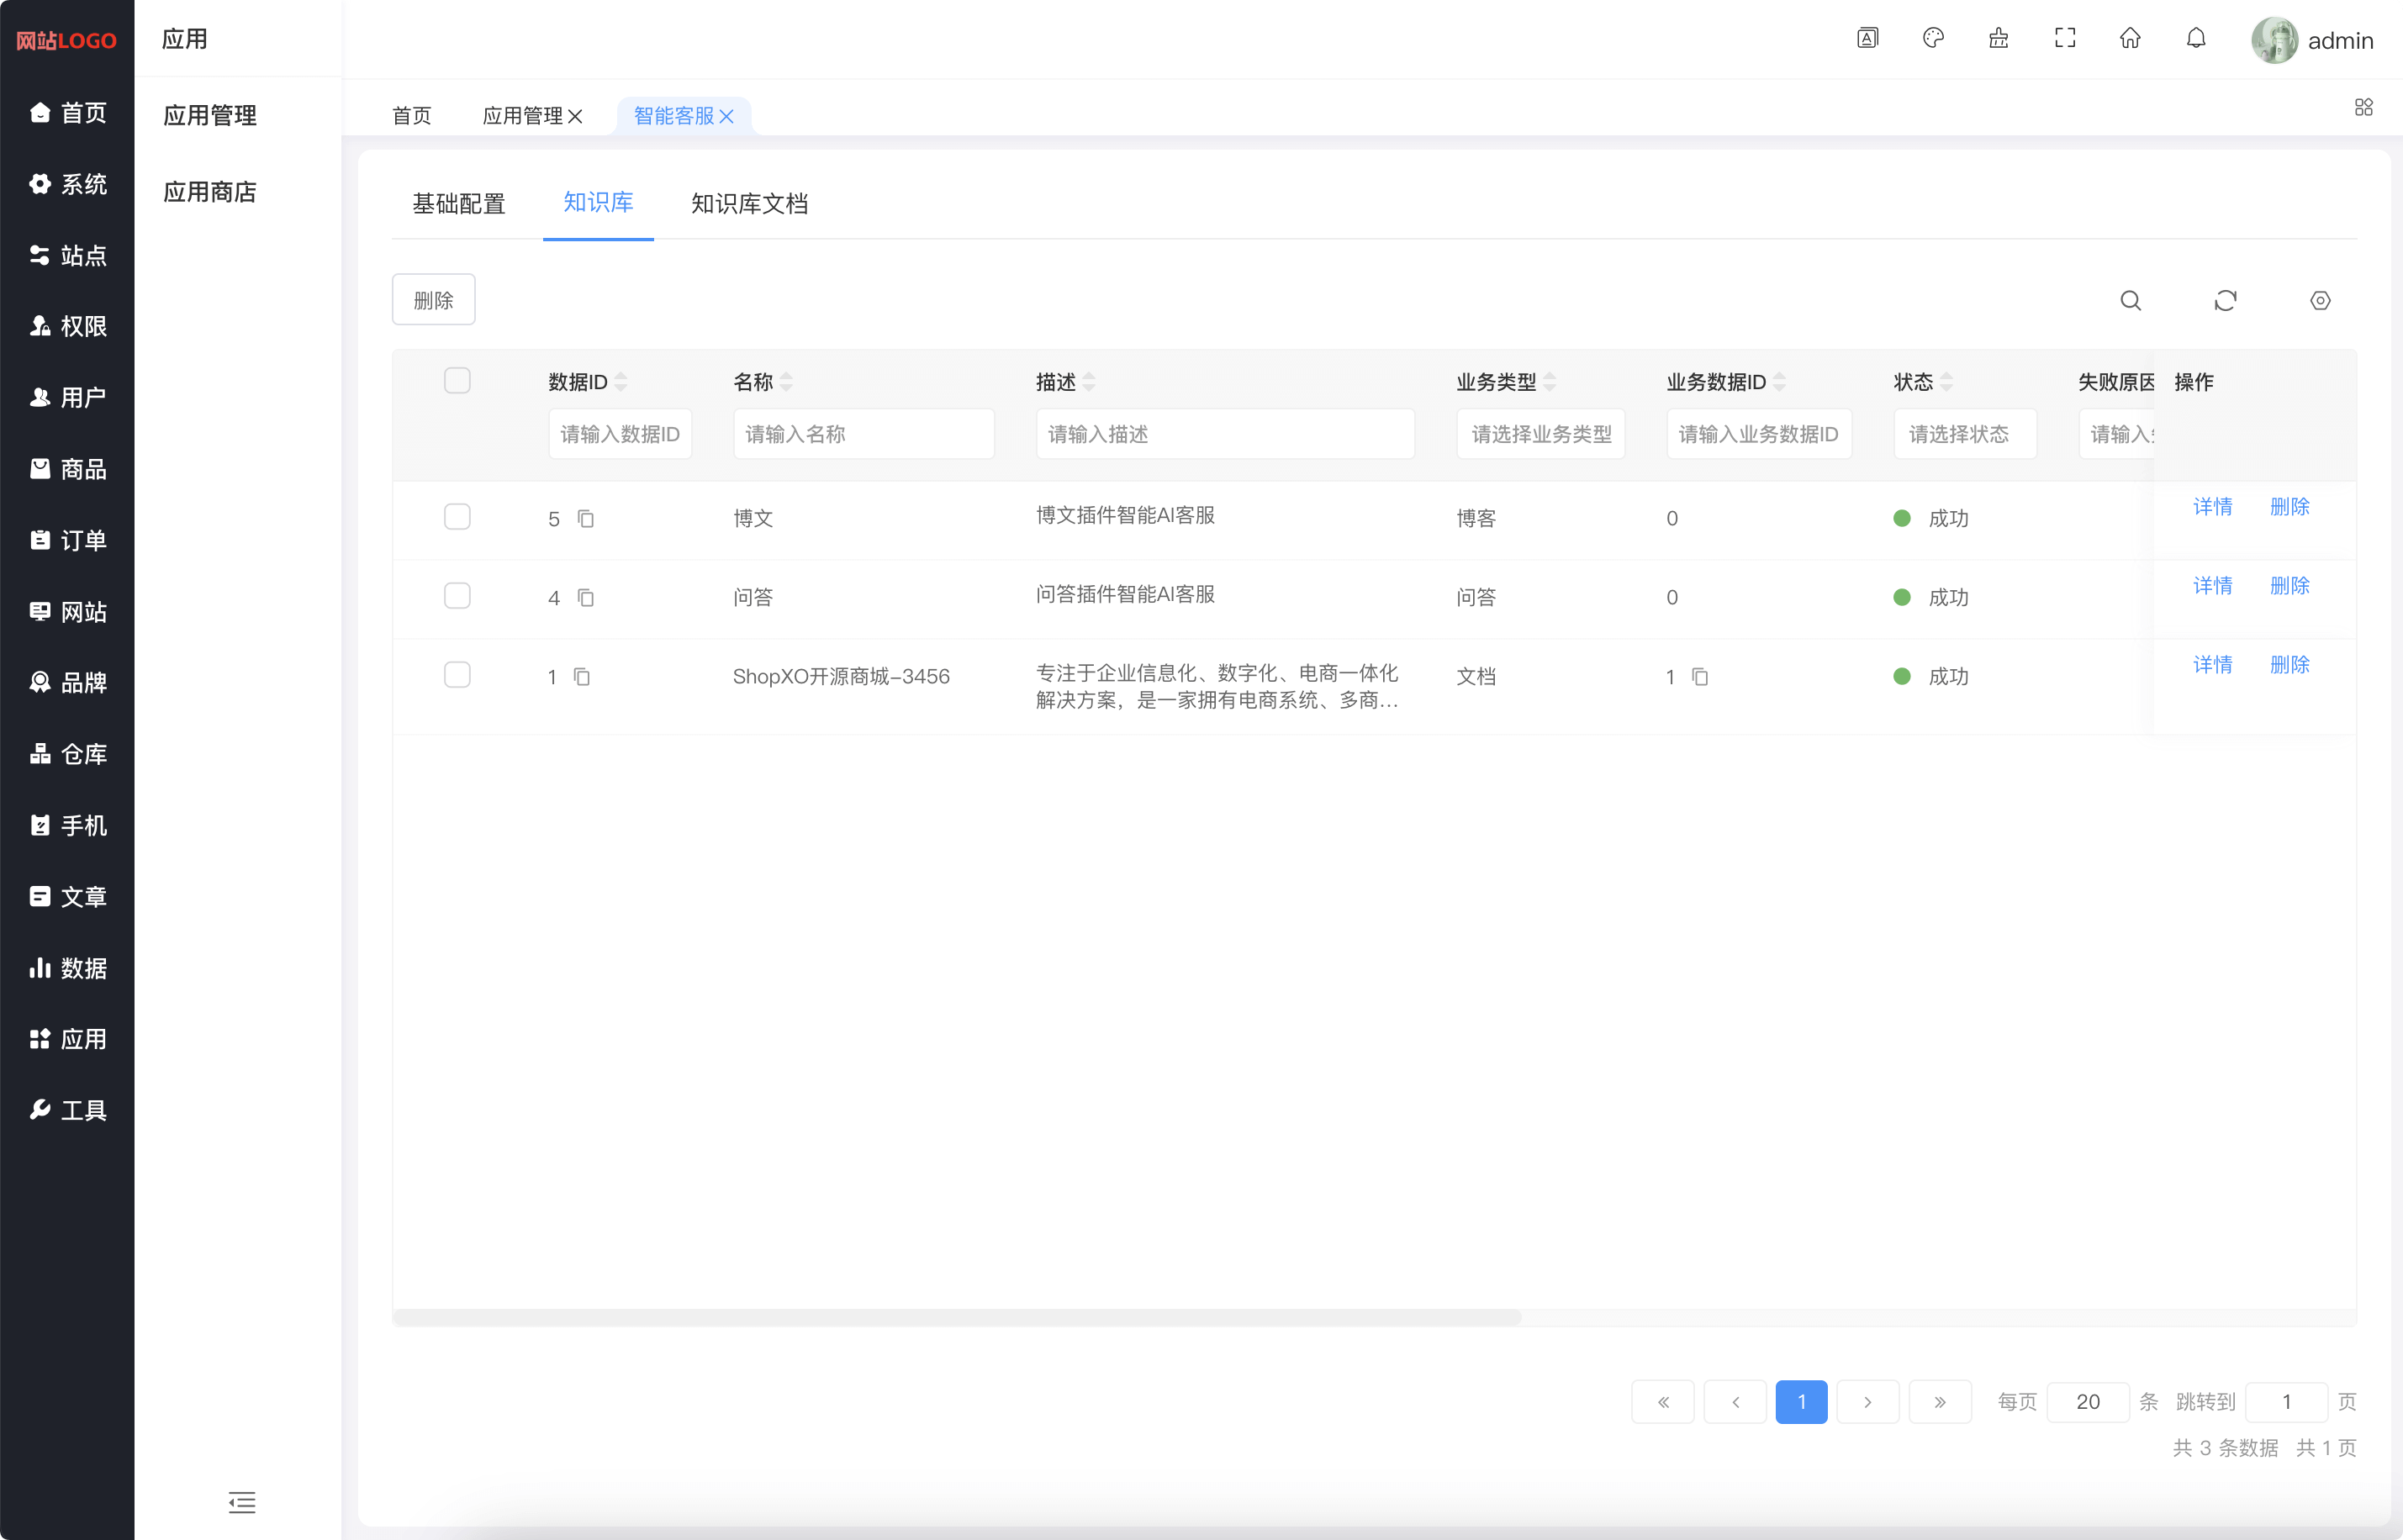Click the search magnifier icon above table
The image size is (2403, 1540).
[x=2130, y=301]
